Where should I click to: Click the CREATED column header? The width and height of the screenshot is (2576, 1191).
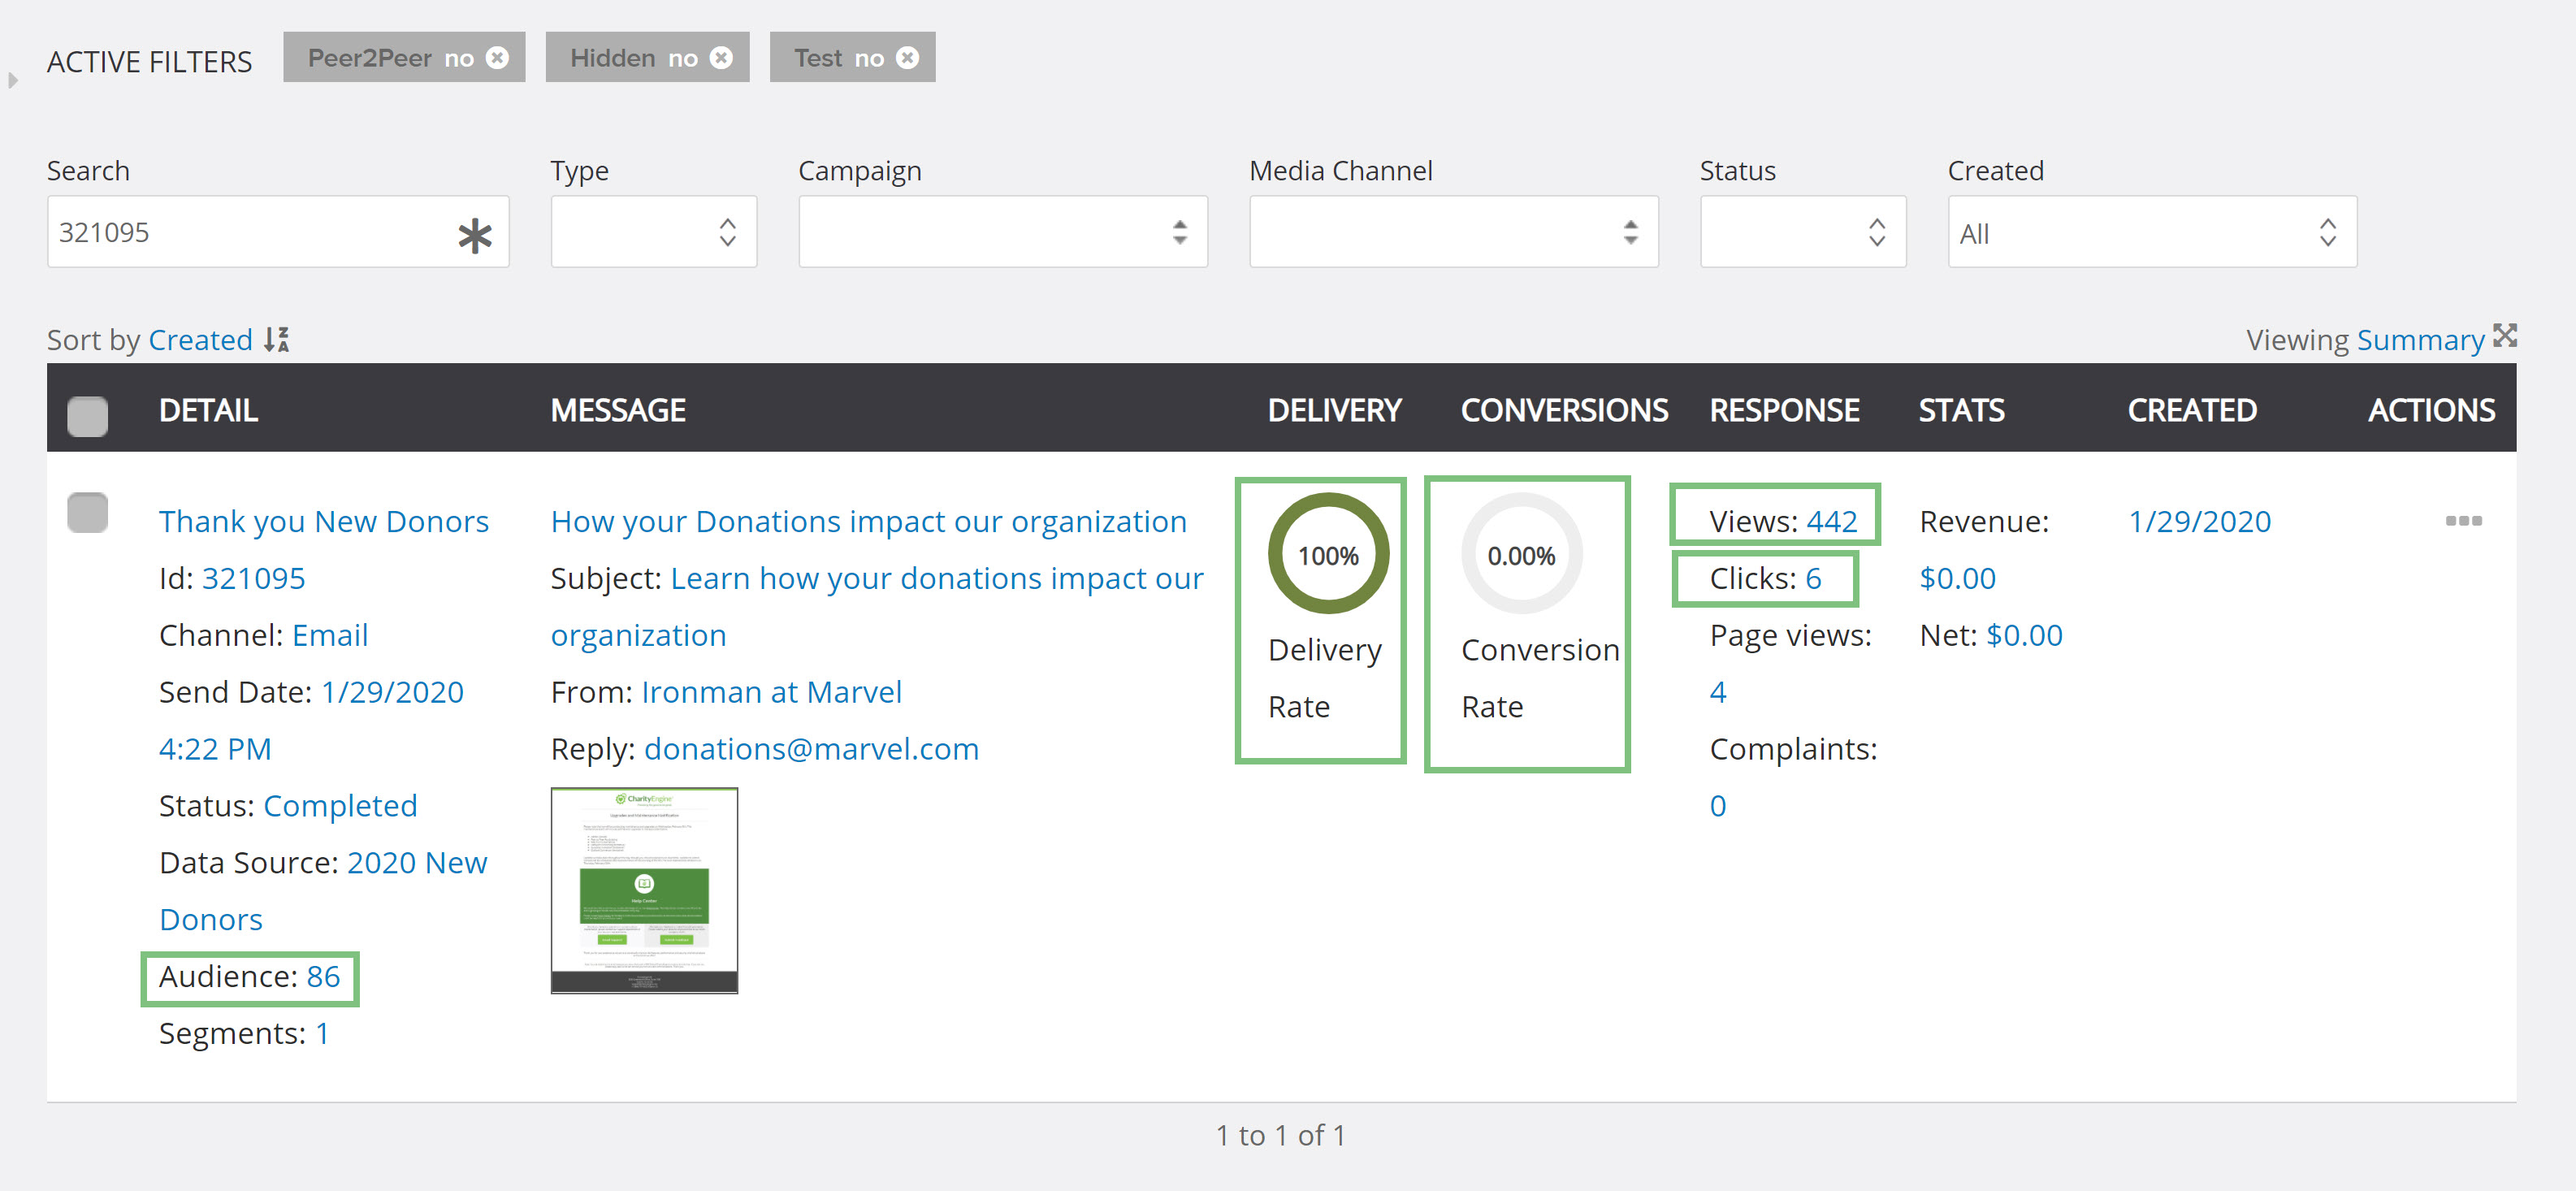[x=2192, y=410]
